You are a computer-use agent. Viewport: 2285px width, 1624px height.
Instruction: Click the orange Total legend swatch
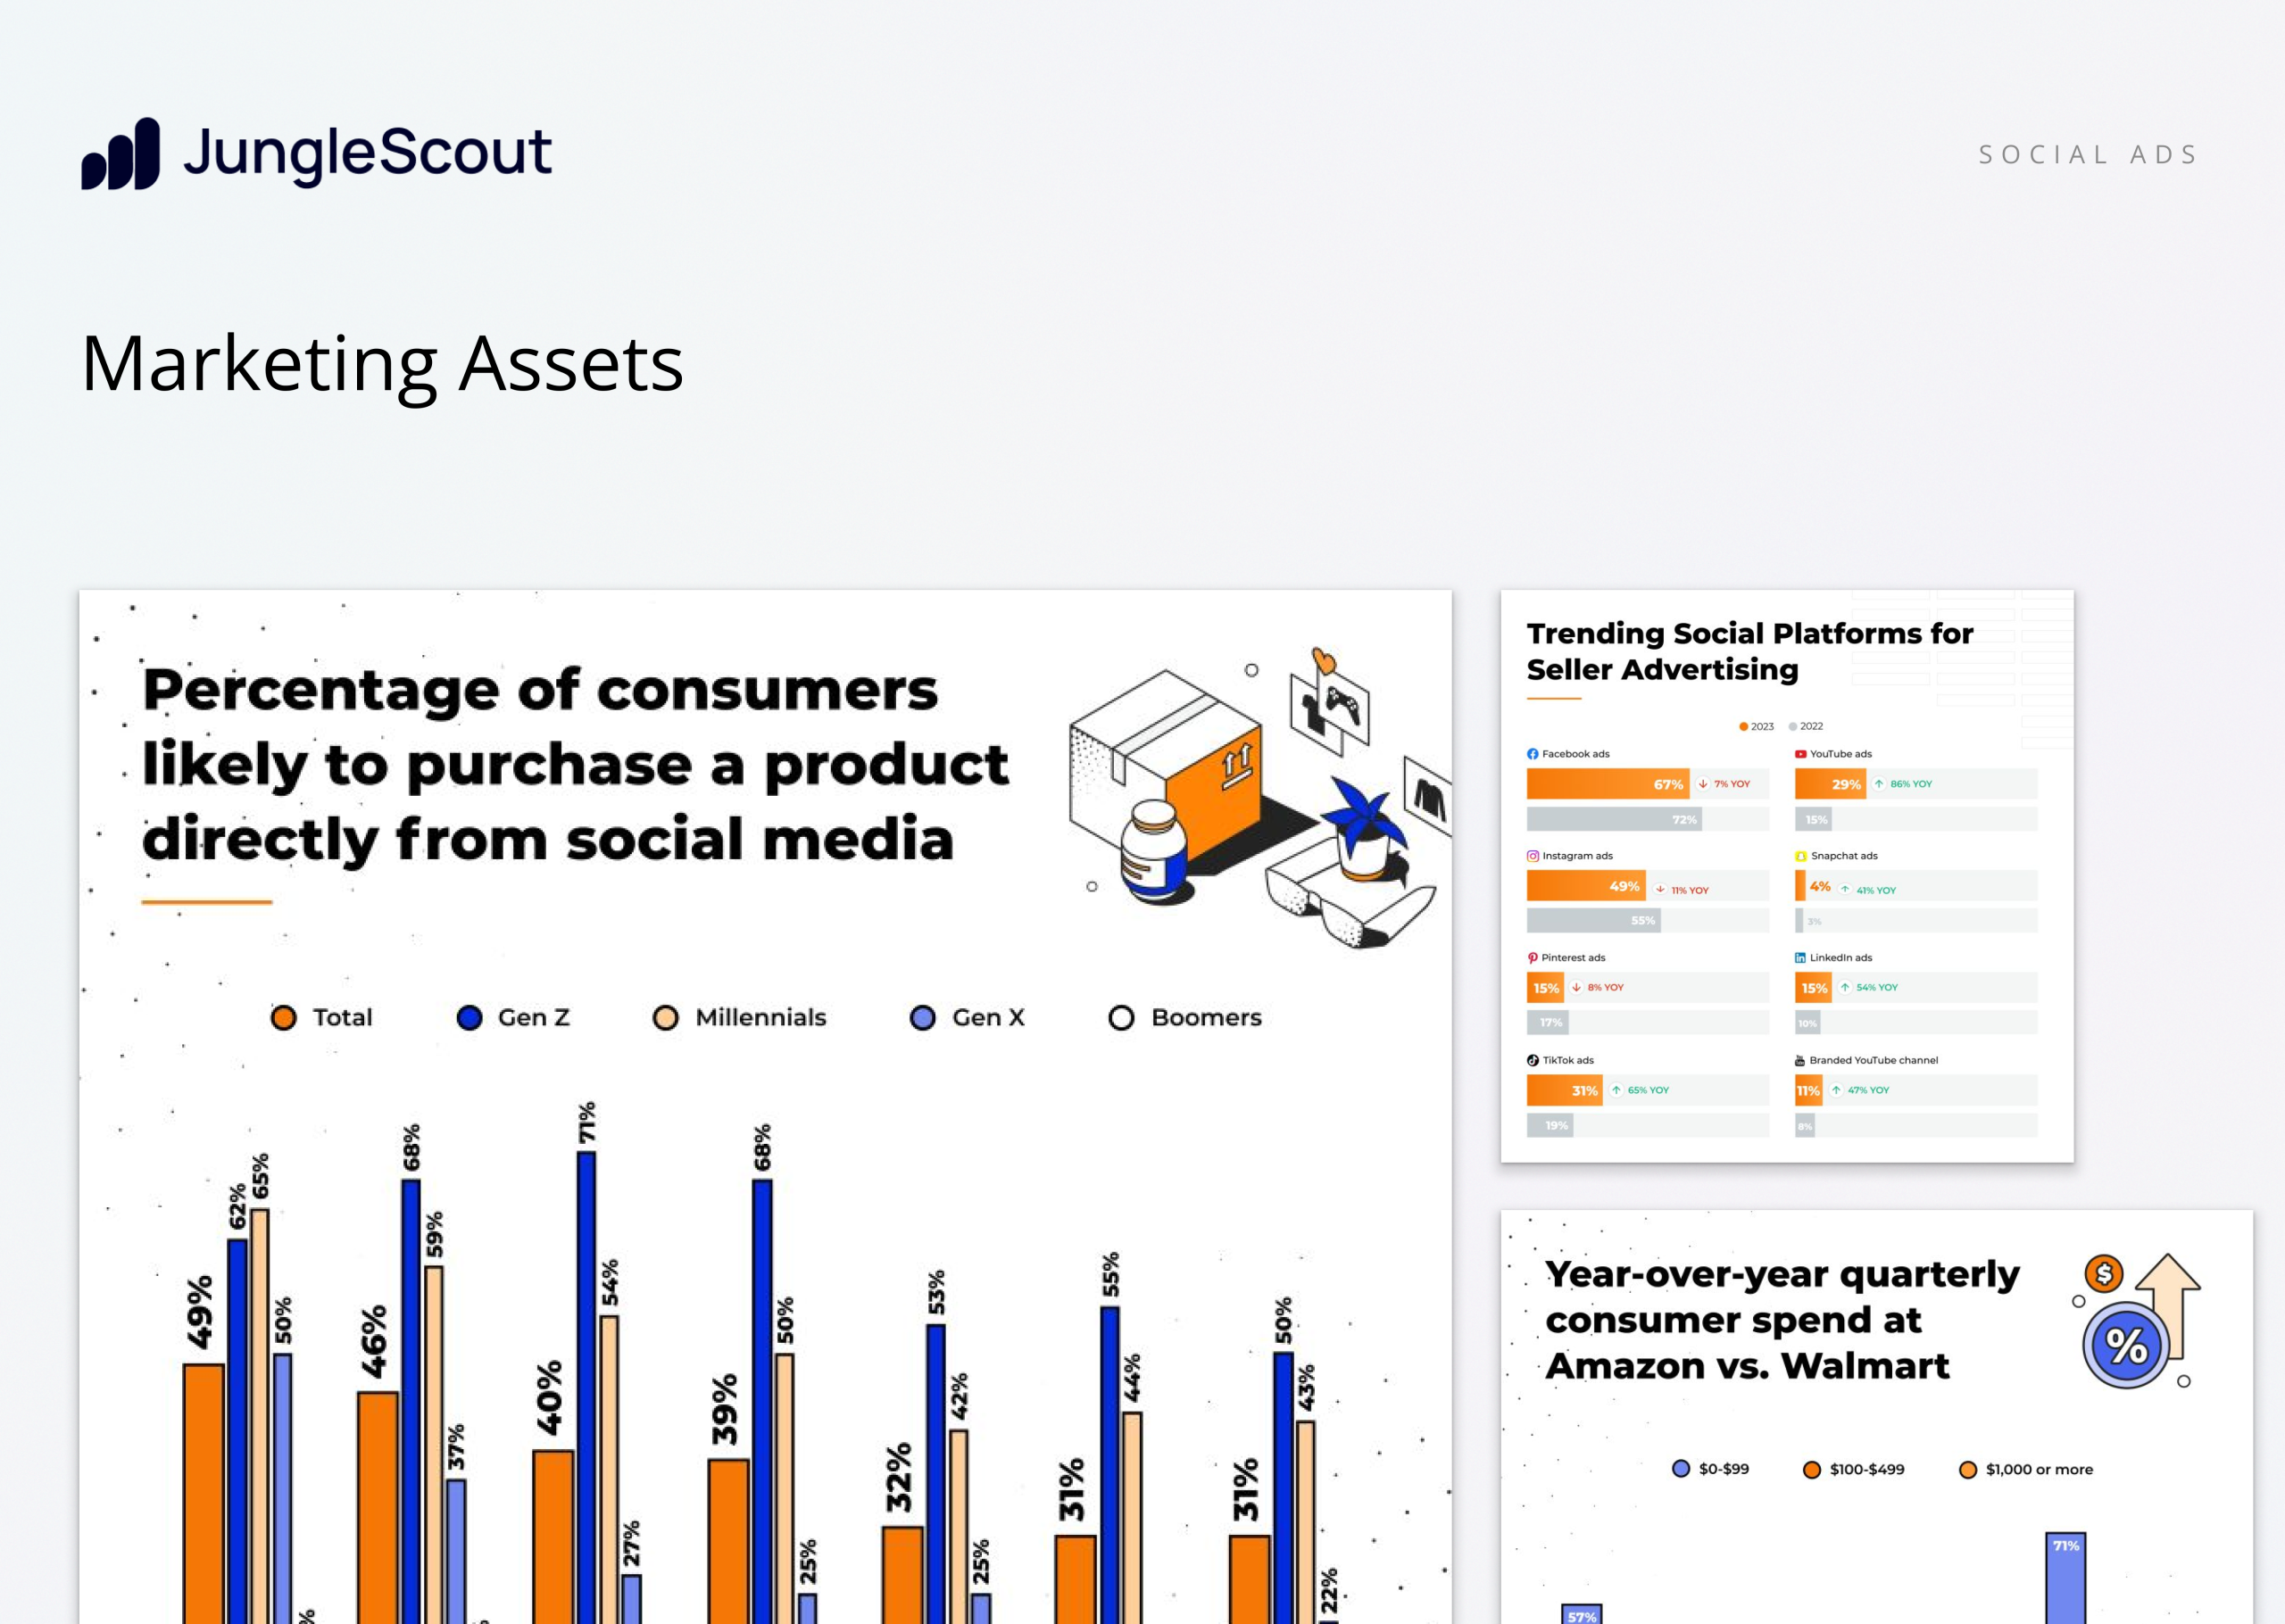coord(284,1018)
